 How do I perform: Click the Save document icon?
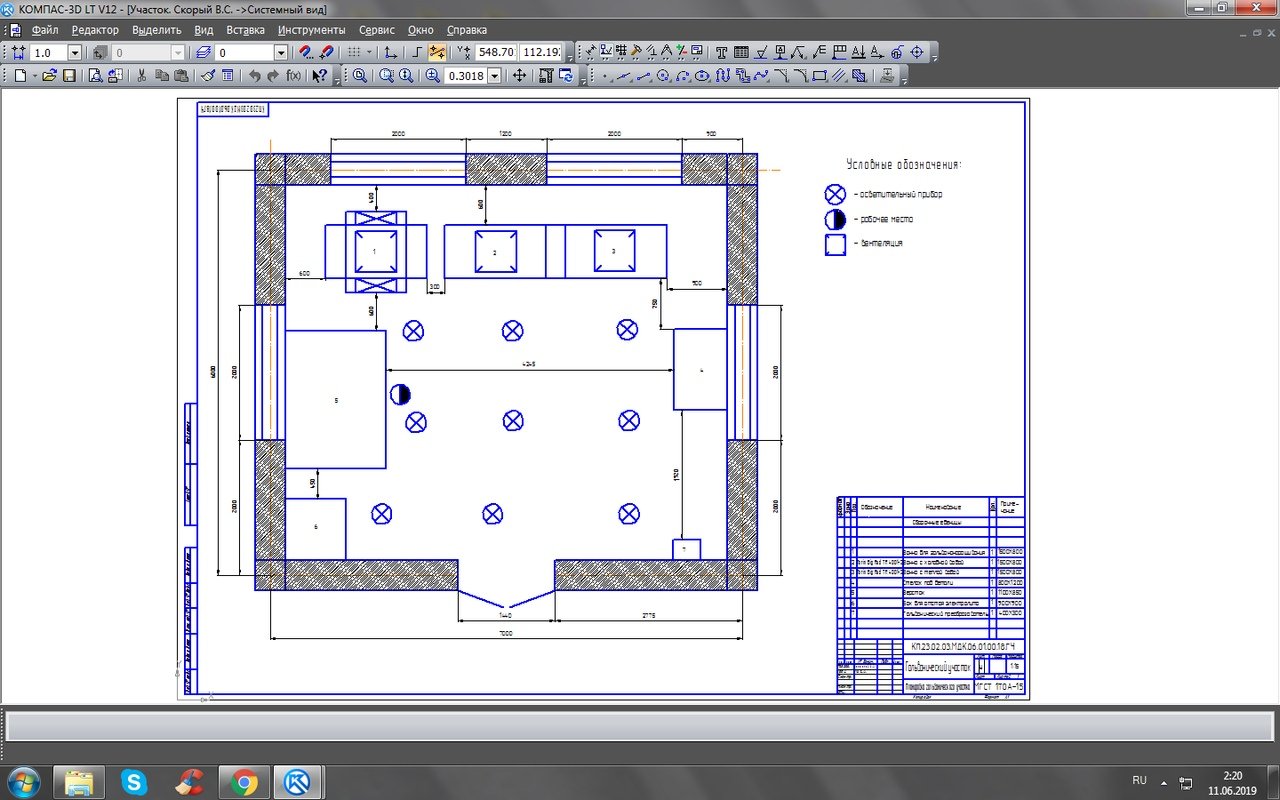(x=69, y=76)
